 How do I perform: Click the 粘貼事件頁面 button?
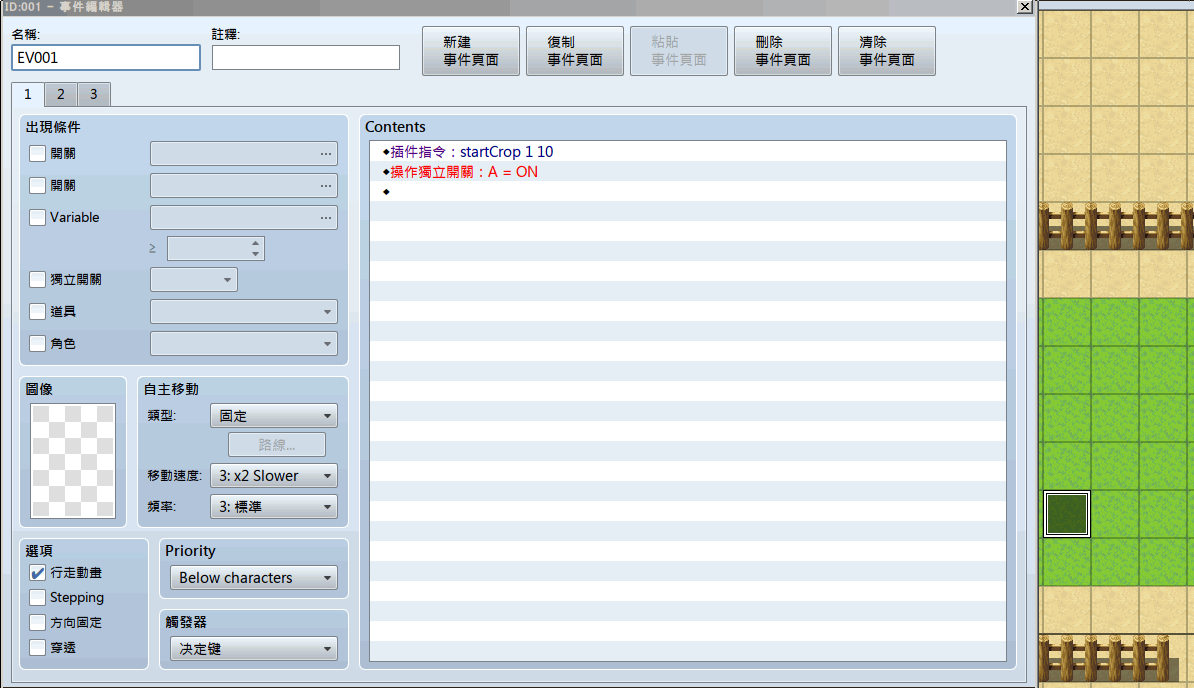coord(678,51)
